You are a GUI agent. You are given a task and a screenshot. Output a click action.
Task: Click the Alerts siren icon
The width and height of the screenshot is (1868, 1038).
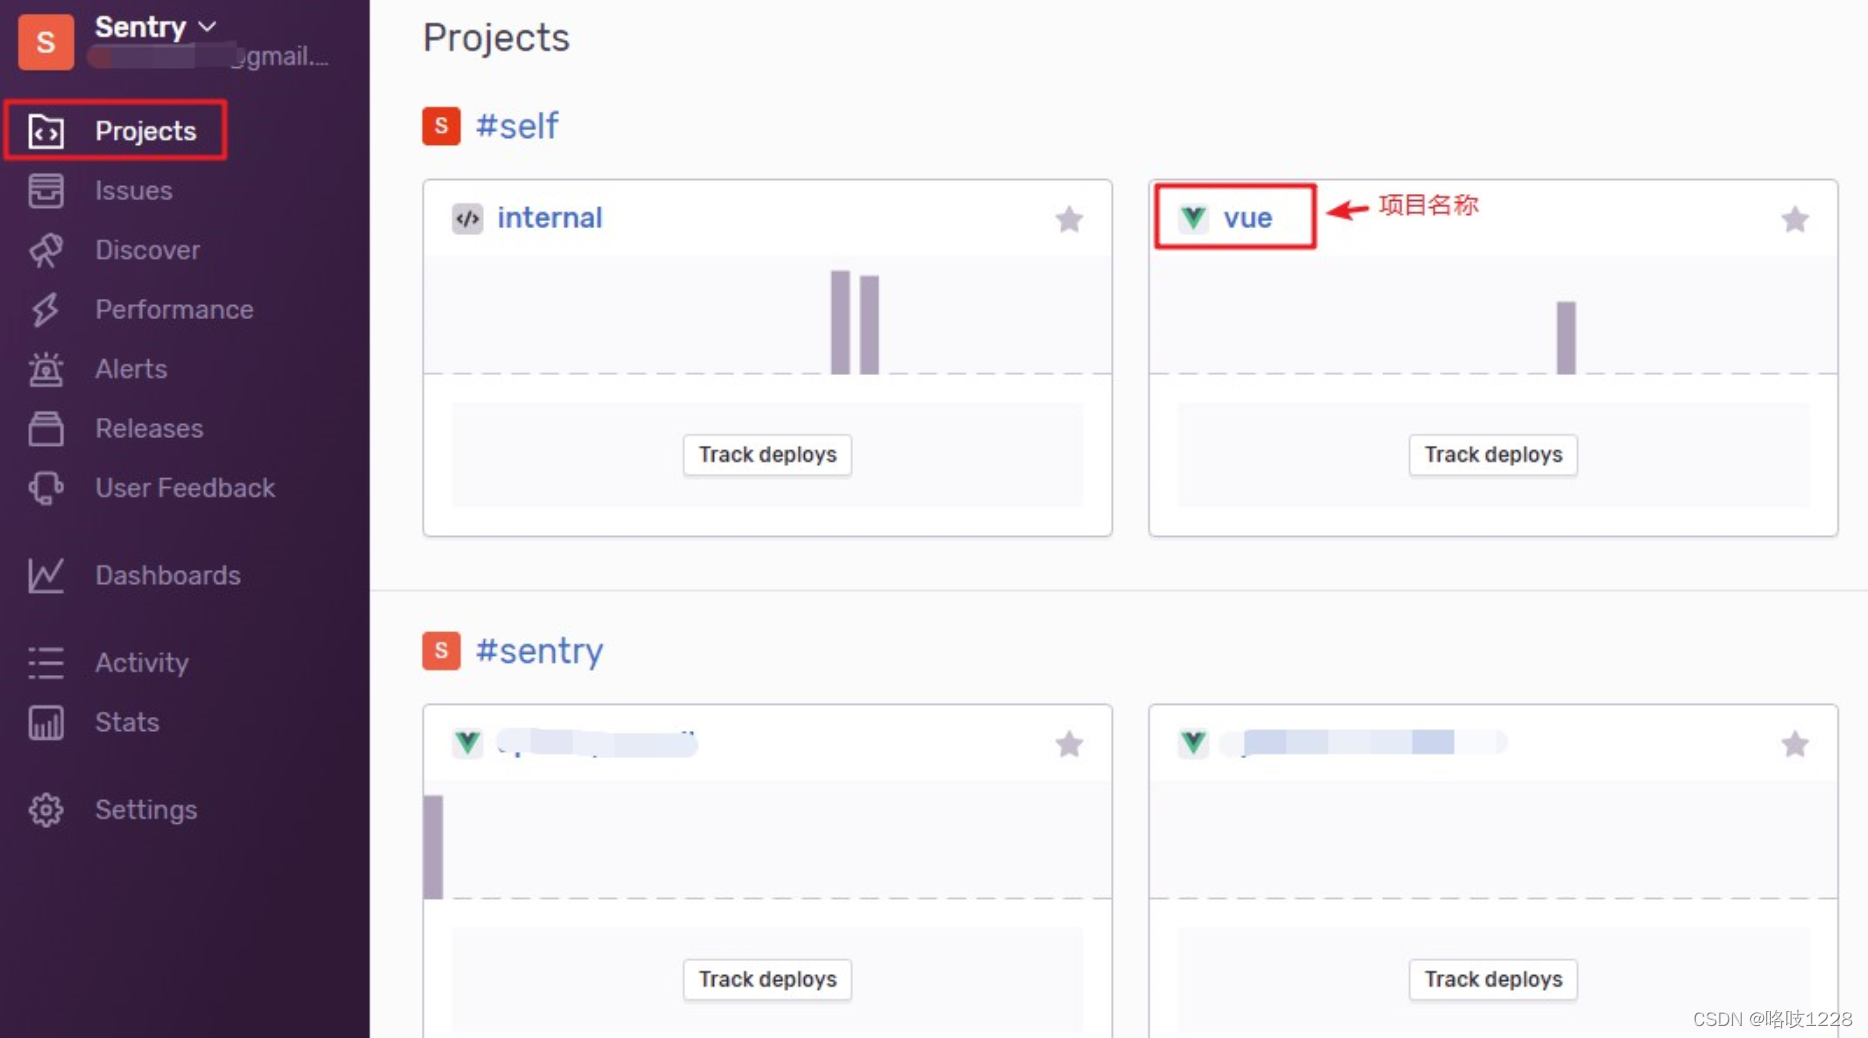pyautogui.click(x=46, y=369)
